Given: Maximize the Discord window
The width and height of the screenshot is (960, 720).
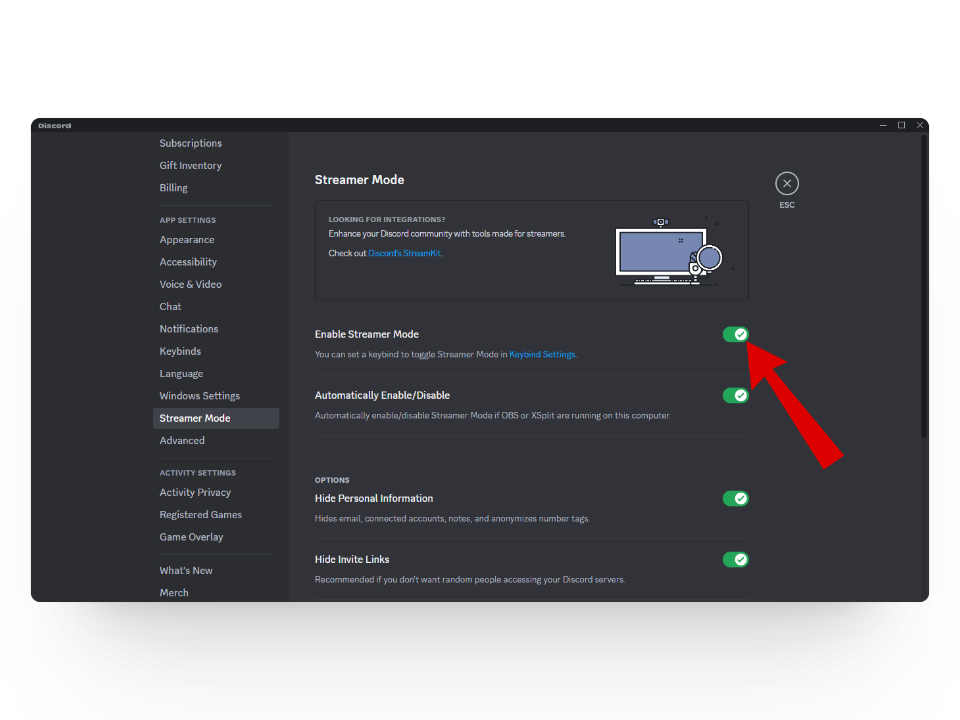Looking at the screenshot, I should (x=901, y=125).
